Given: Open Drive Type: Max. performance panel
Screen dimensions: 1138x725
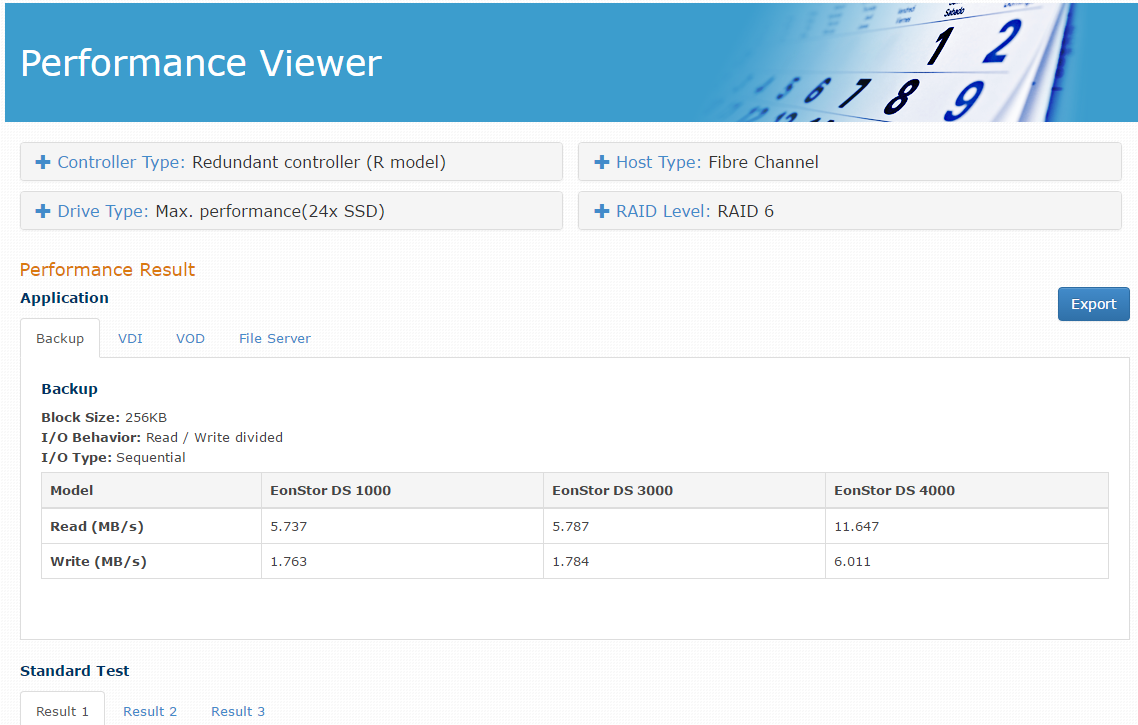Looking at the screenshot, I should click(291, 210).
